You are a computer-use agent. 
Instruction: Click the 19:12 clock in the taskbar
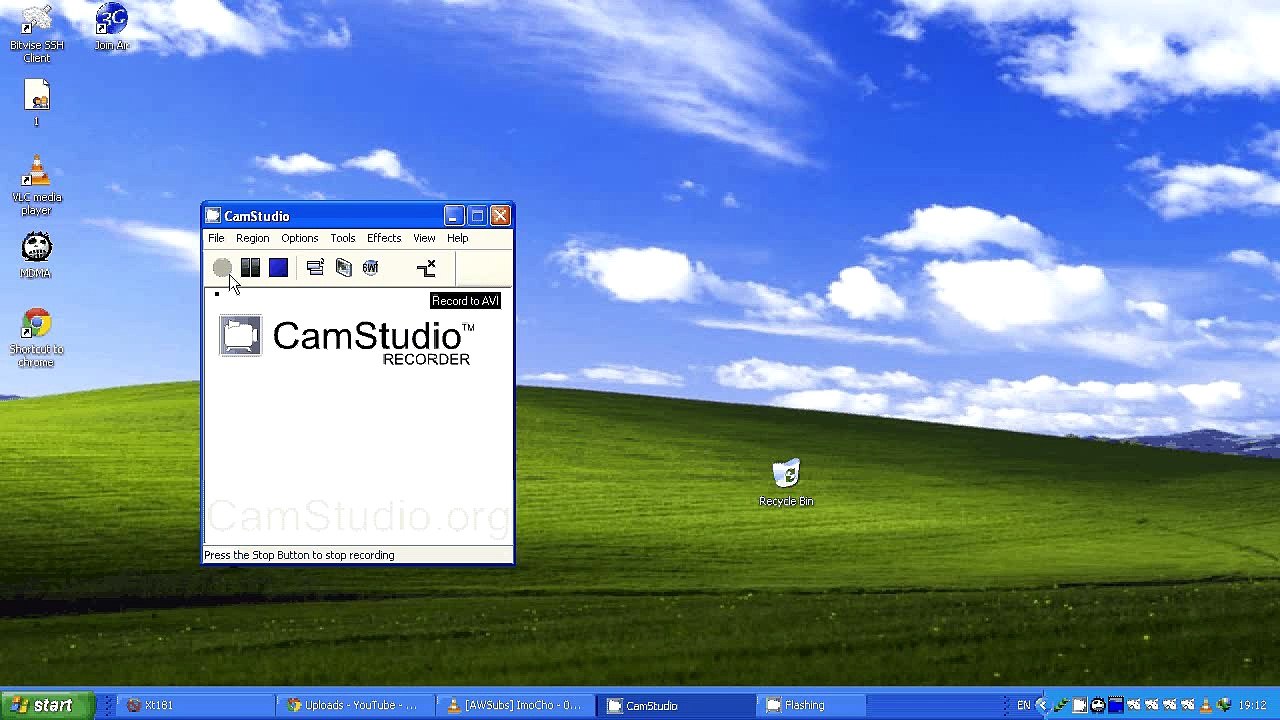(1253, 705)
